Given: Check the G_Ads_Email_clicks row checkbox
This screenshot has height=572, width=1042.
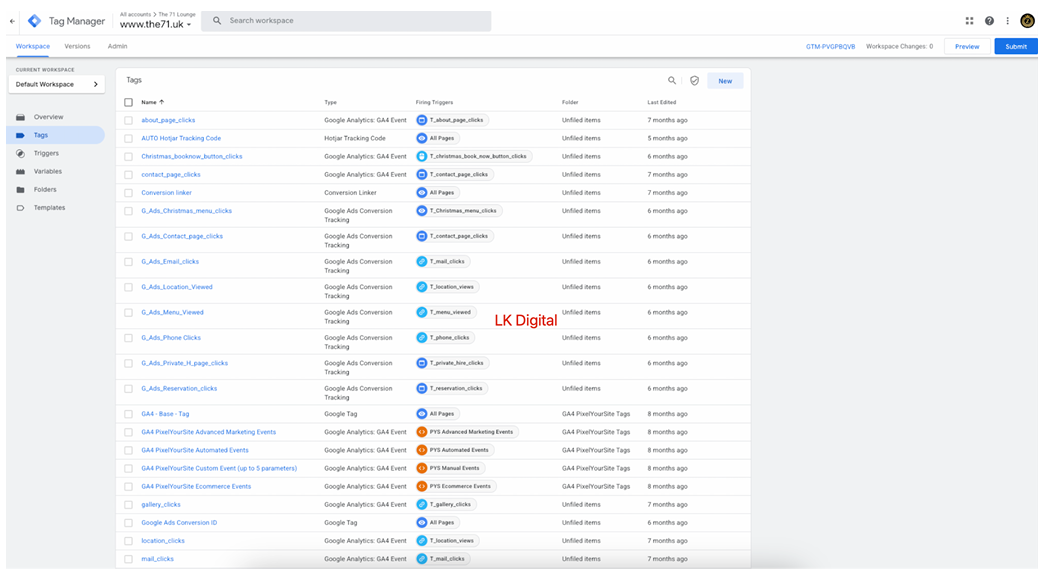Looking at the screenshot, I should pos(128,262).
